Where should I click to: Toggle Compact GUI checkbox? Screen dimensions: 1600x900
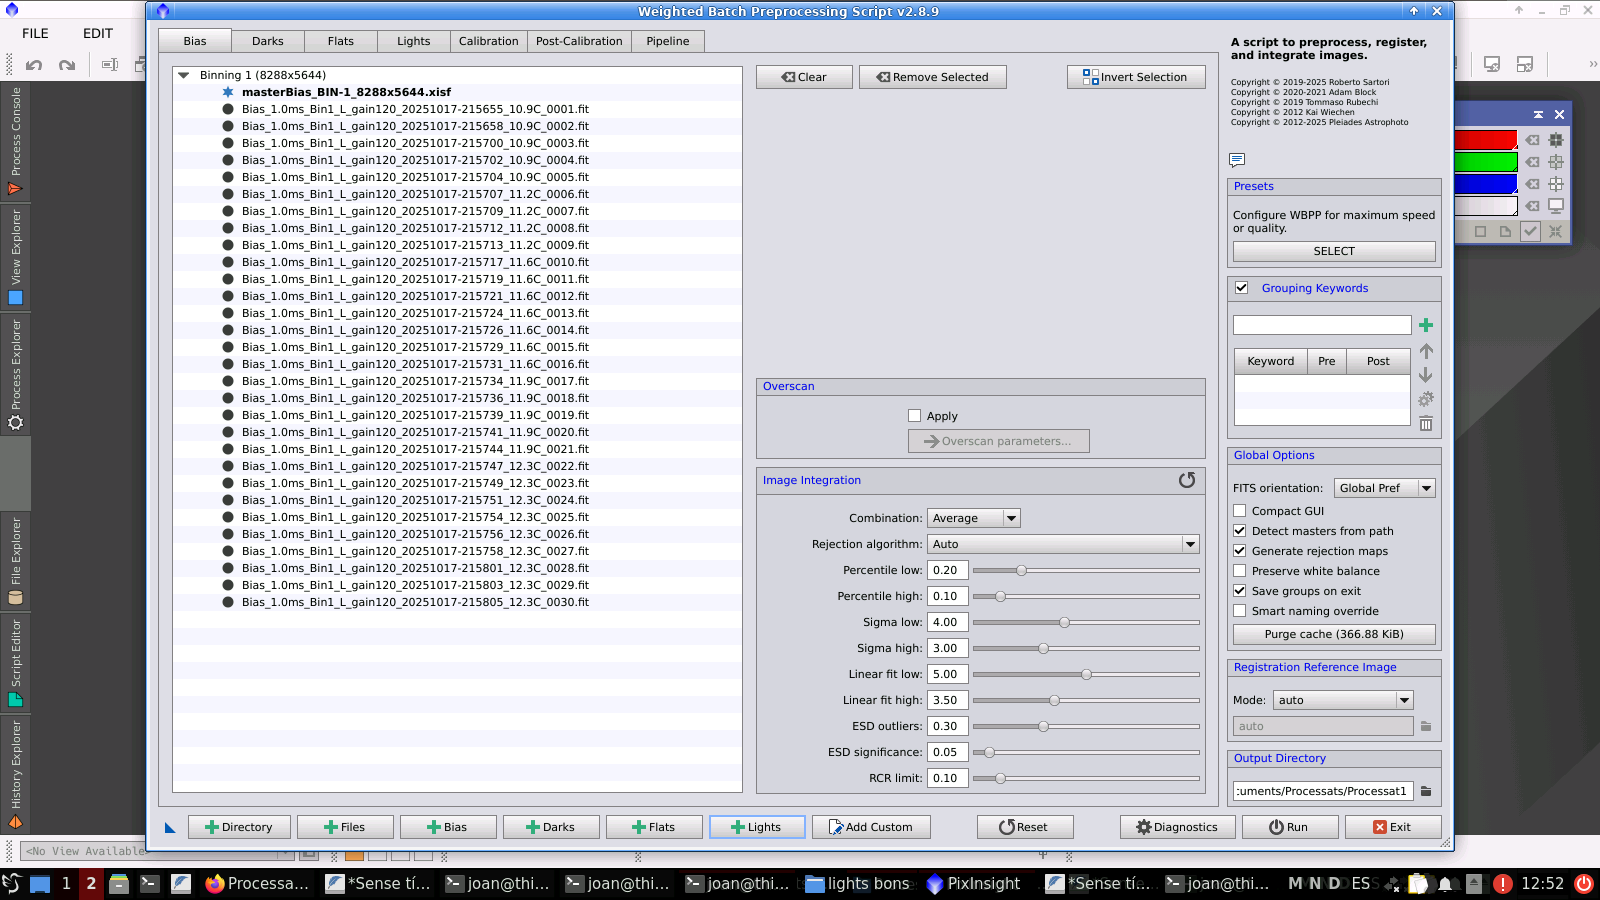(x=1240, y=511)
